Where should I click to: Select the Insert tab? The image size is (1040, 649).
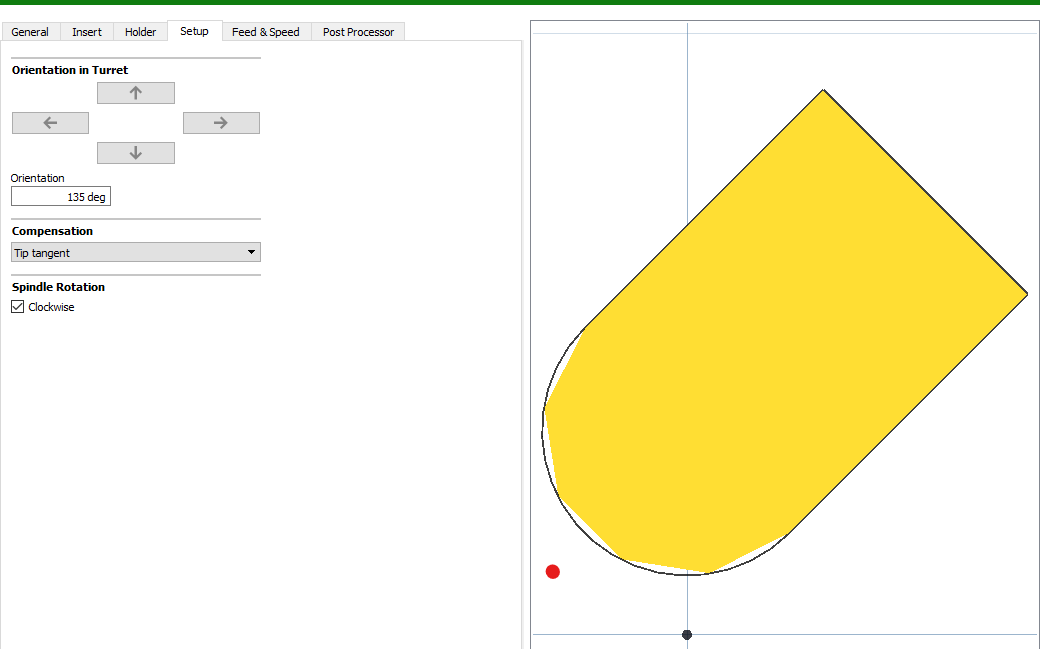[86, 31]
